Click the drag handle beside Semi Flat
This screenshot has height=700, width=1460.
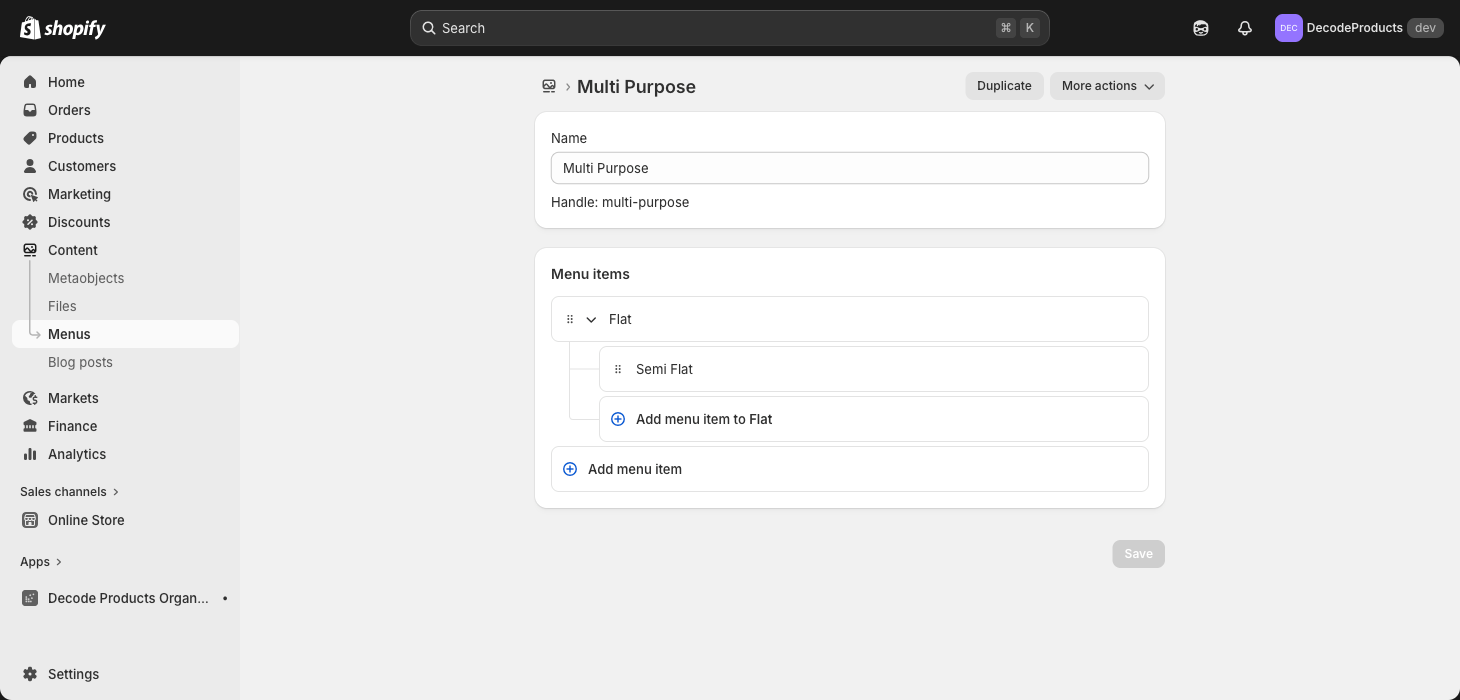tap(618, 369)
